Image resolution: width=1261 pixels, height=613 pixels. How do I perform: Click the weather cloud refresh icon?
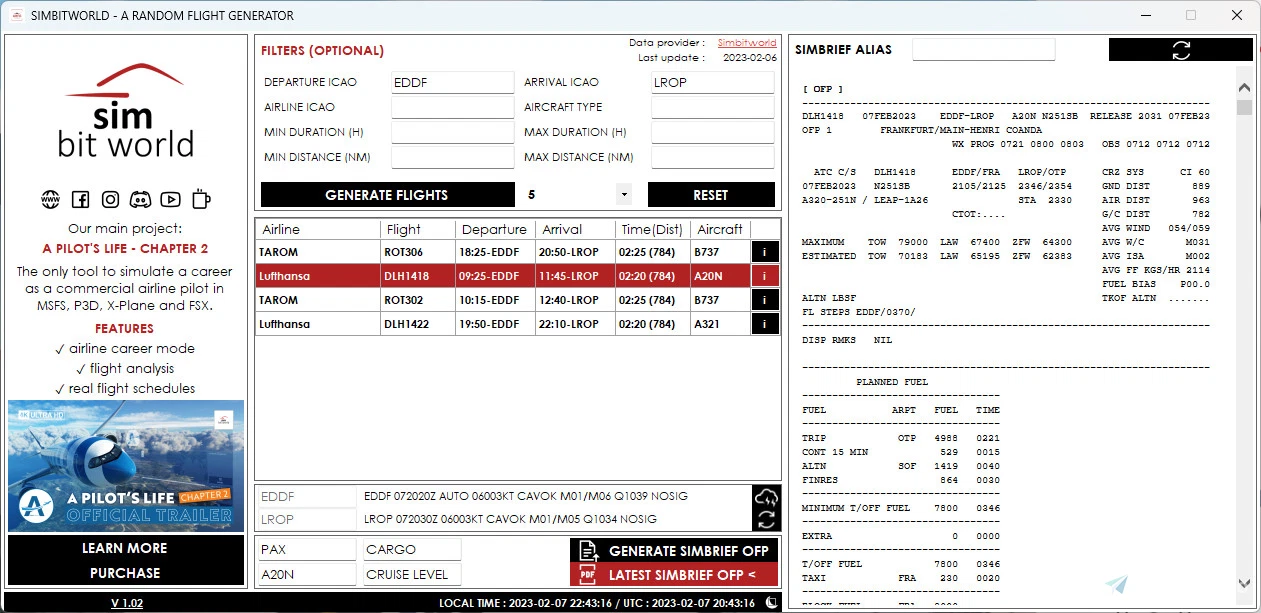(x=765, y=498)
